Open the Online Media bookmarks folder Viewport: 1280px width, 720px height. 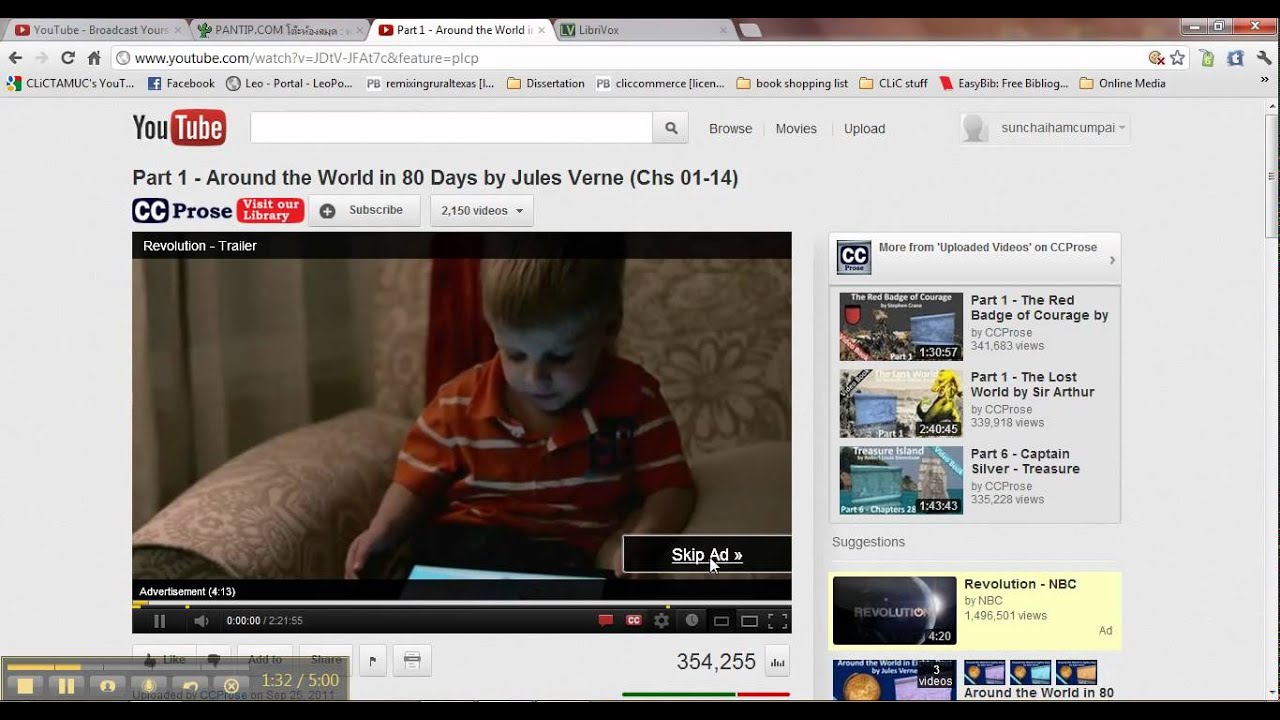(1122, 84)
